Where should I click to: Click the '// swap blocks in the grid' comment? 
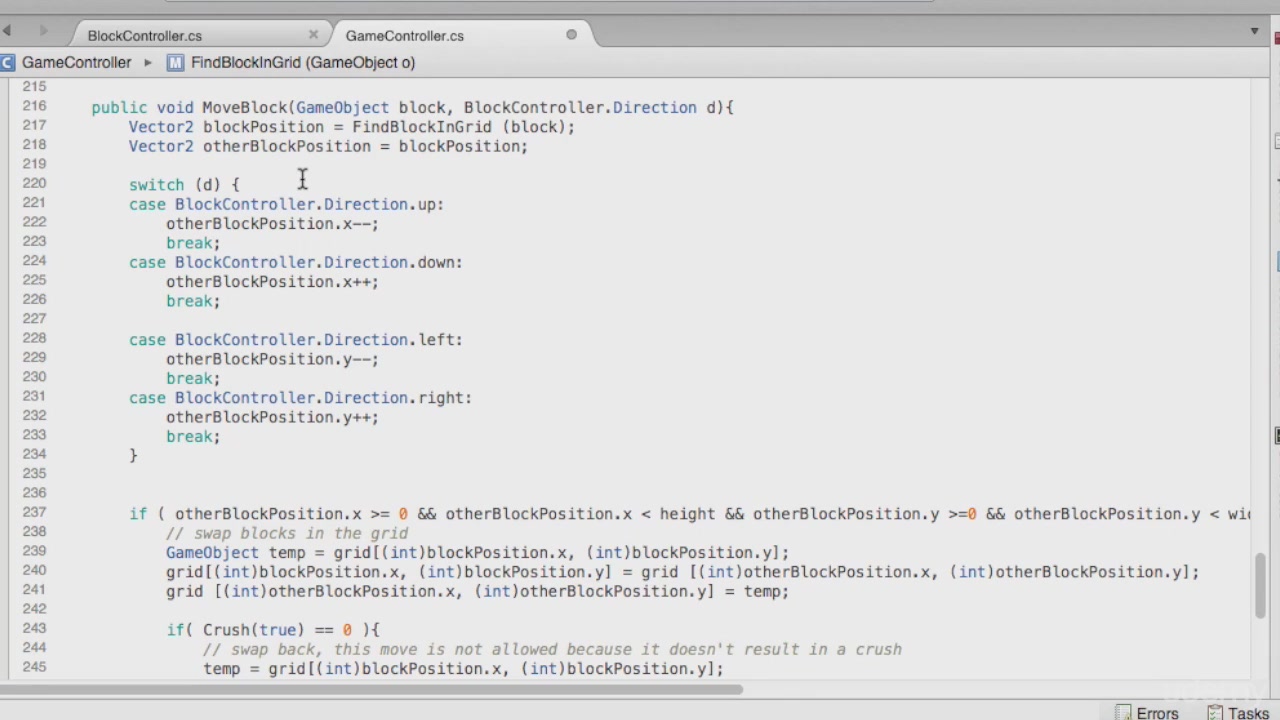pyautogui.click(x=287, y=533)
